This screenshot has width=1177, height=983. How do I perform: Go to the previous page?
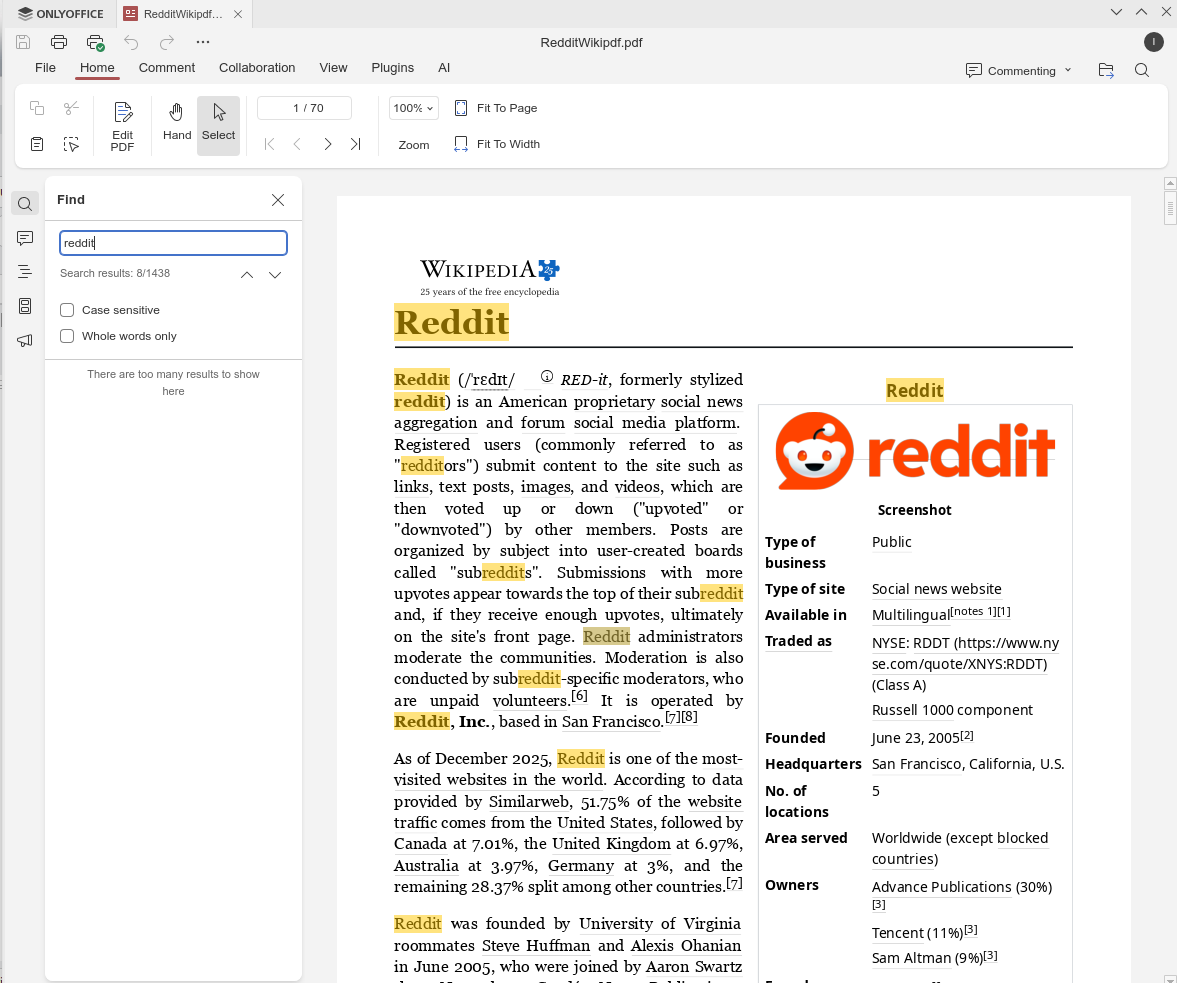(x=297, y=144)
